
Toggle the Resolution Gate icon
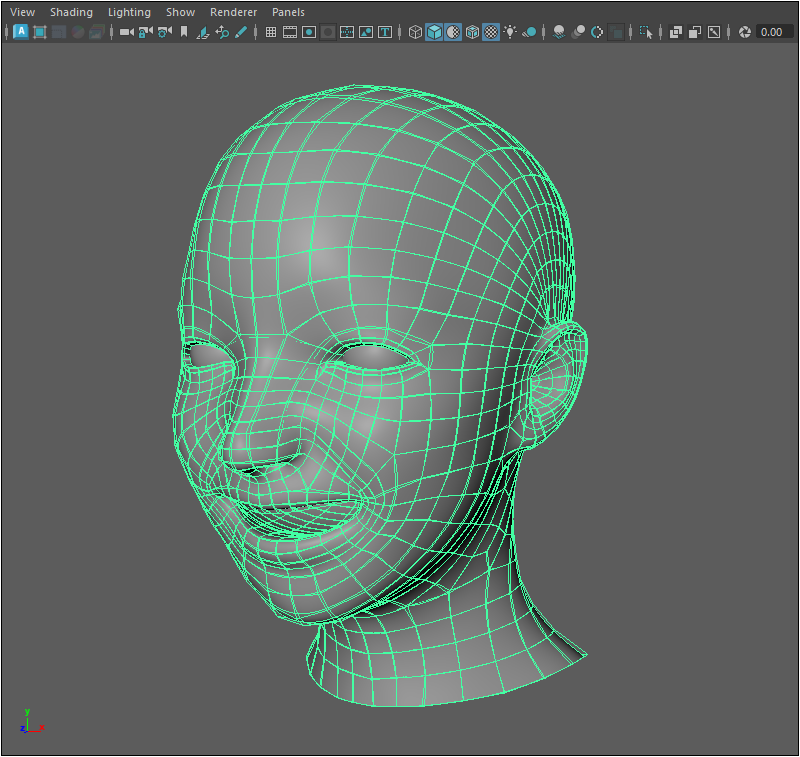pos(309,32)
